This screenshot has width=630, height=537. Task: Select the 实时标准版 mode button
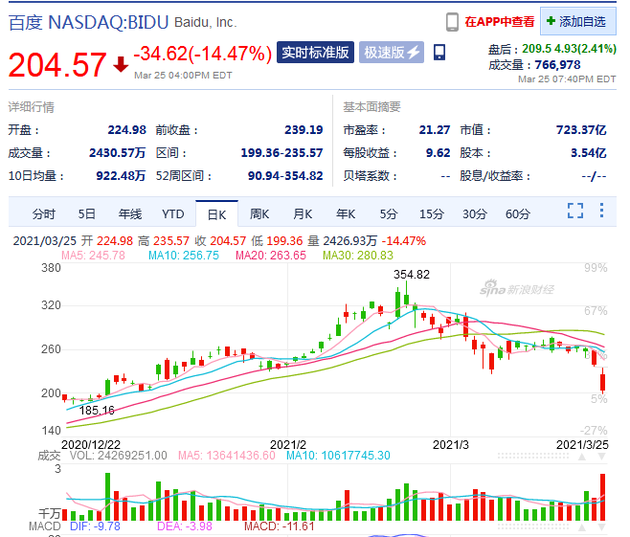[x=315, y=52]
